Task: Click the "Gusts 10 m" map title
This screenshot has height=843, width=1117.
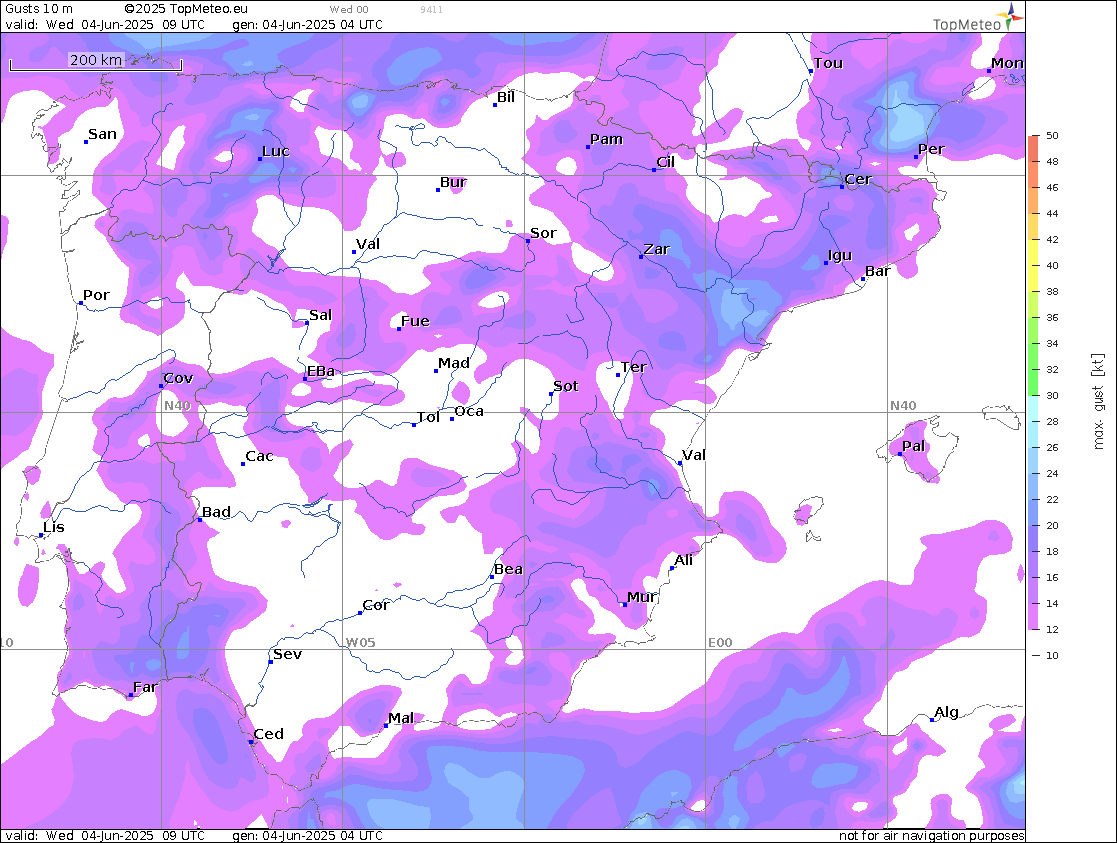Action: (x=38, y=9)
